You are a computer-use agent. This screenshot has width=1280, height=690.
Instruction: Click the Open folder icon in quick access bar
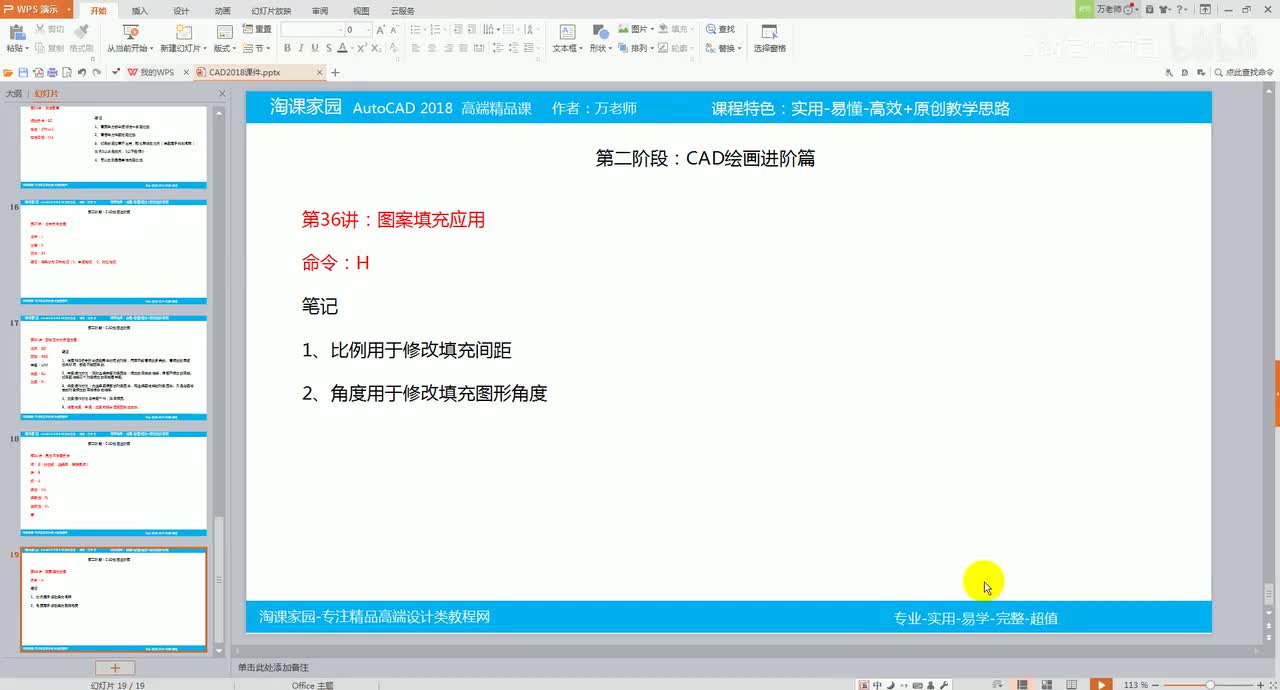[9, 72]
